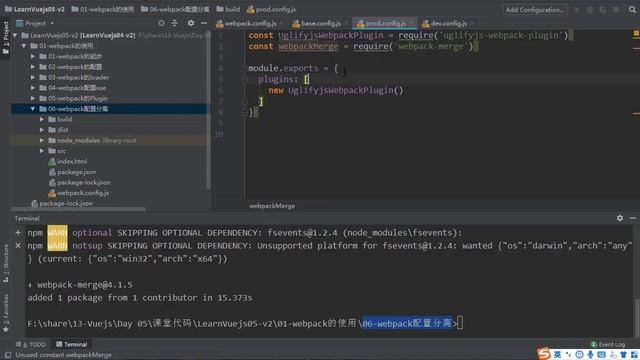
Task: Click Sogou emoji face icon
Action: (579, 354)
